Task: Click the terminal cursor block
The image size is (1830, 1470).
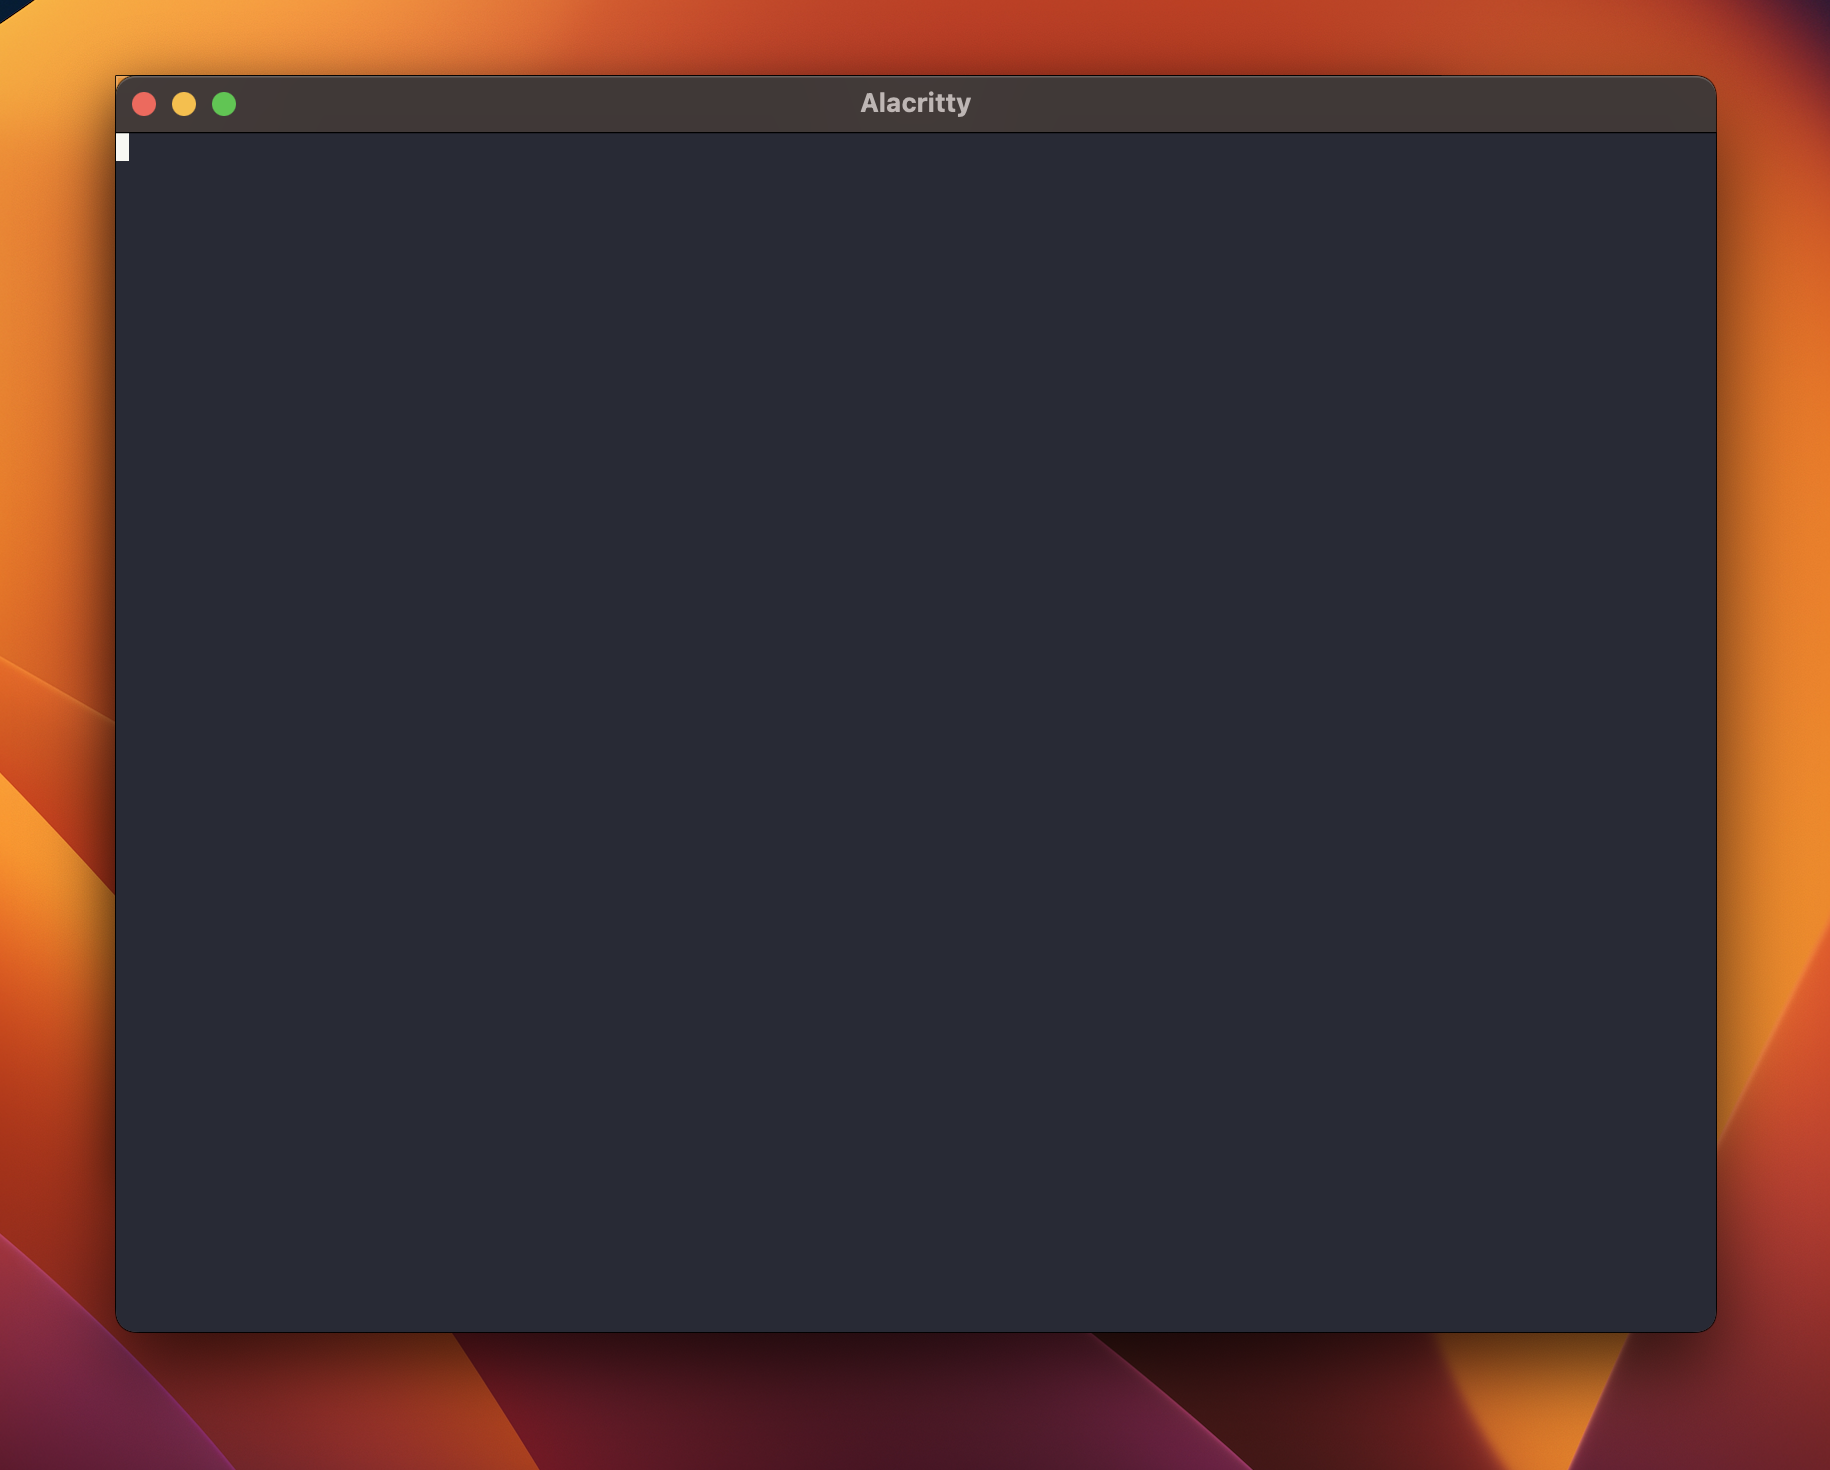Action: [124, 147]
